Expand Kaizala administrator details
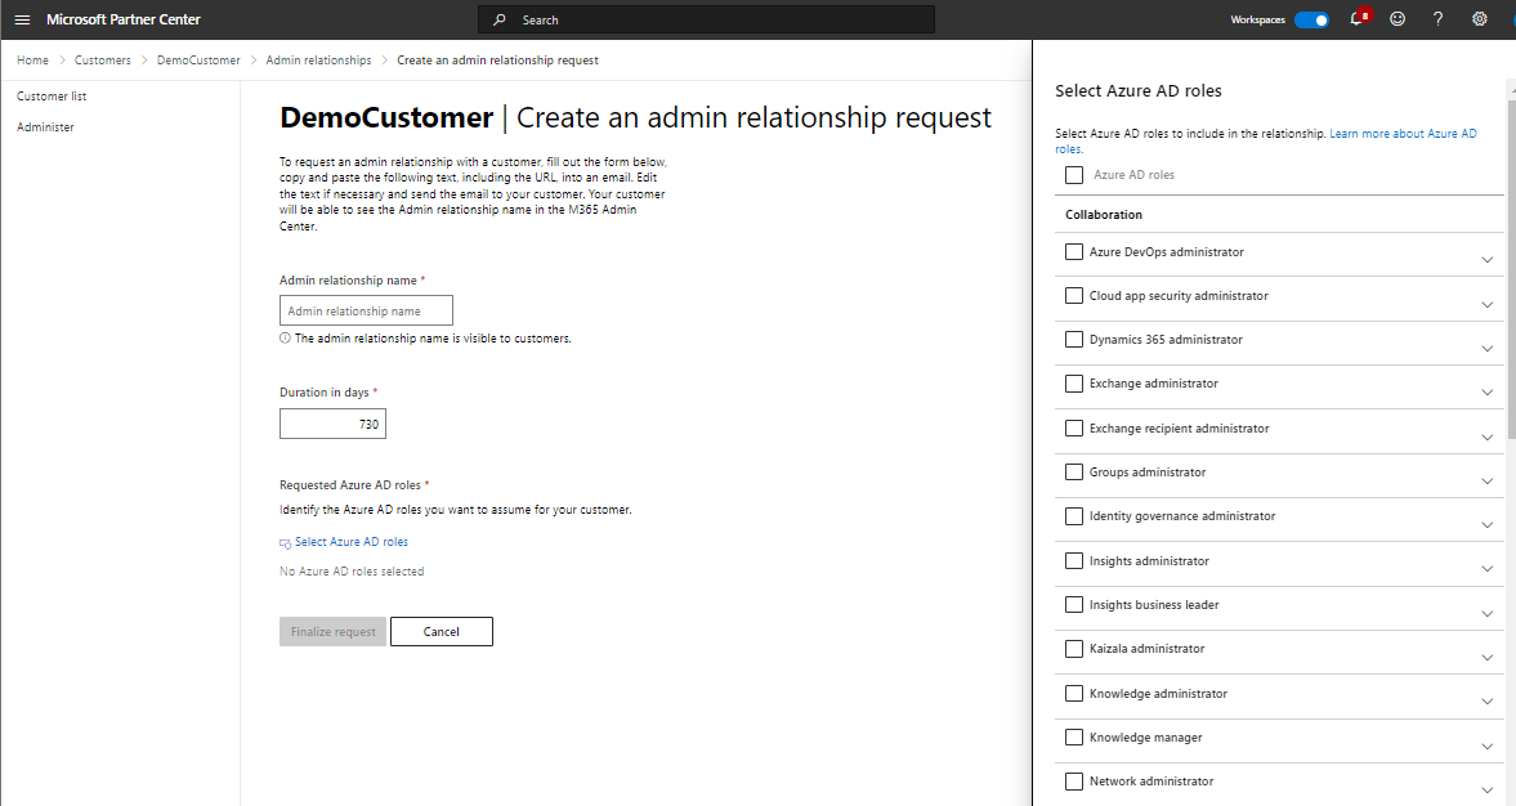Viewport: 1516px width, 806px height. coord(1487,658)
